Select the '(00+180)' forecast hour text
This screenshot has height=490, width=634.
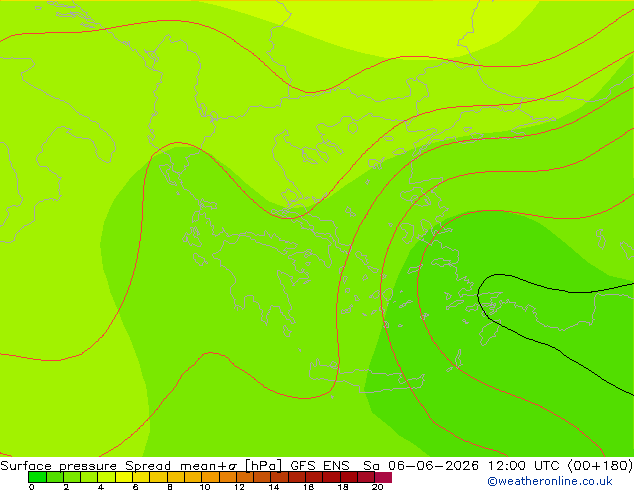pos(600,465)
